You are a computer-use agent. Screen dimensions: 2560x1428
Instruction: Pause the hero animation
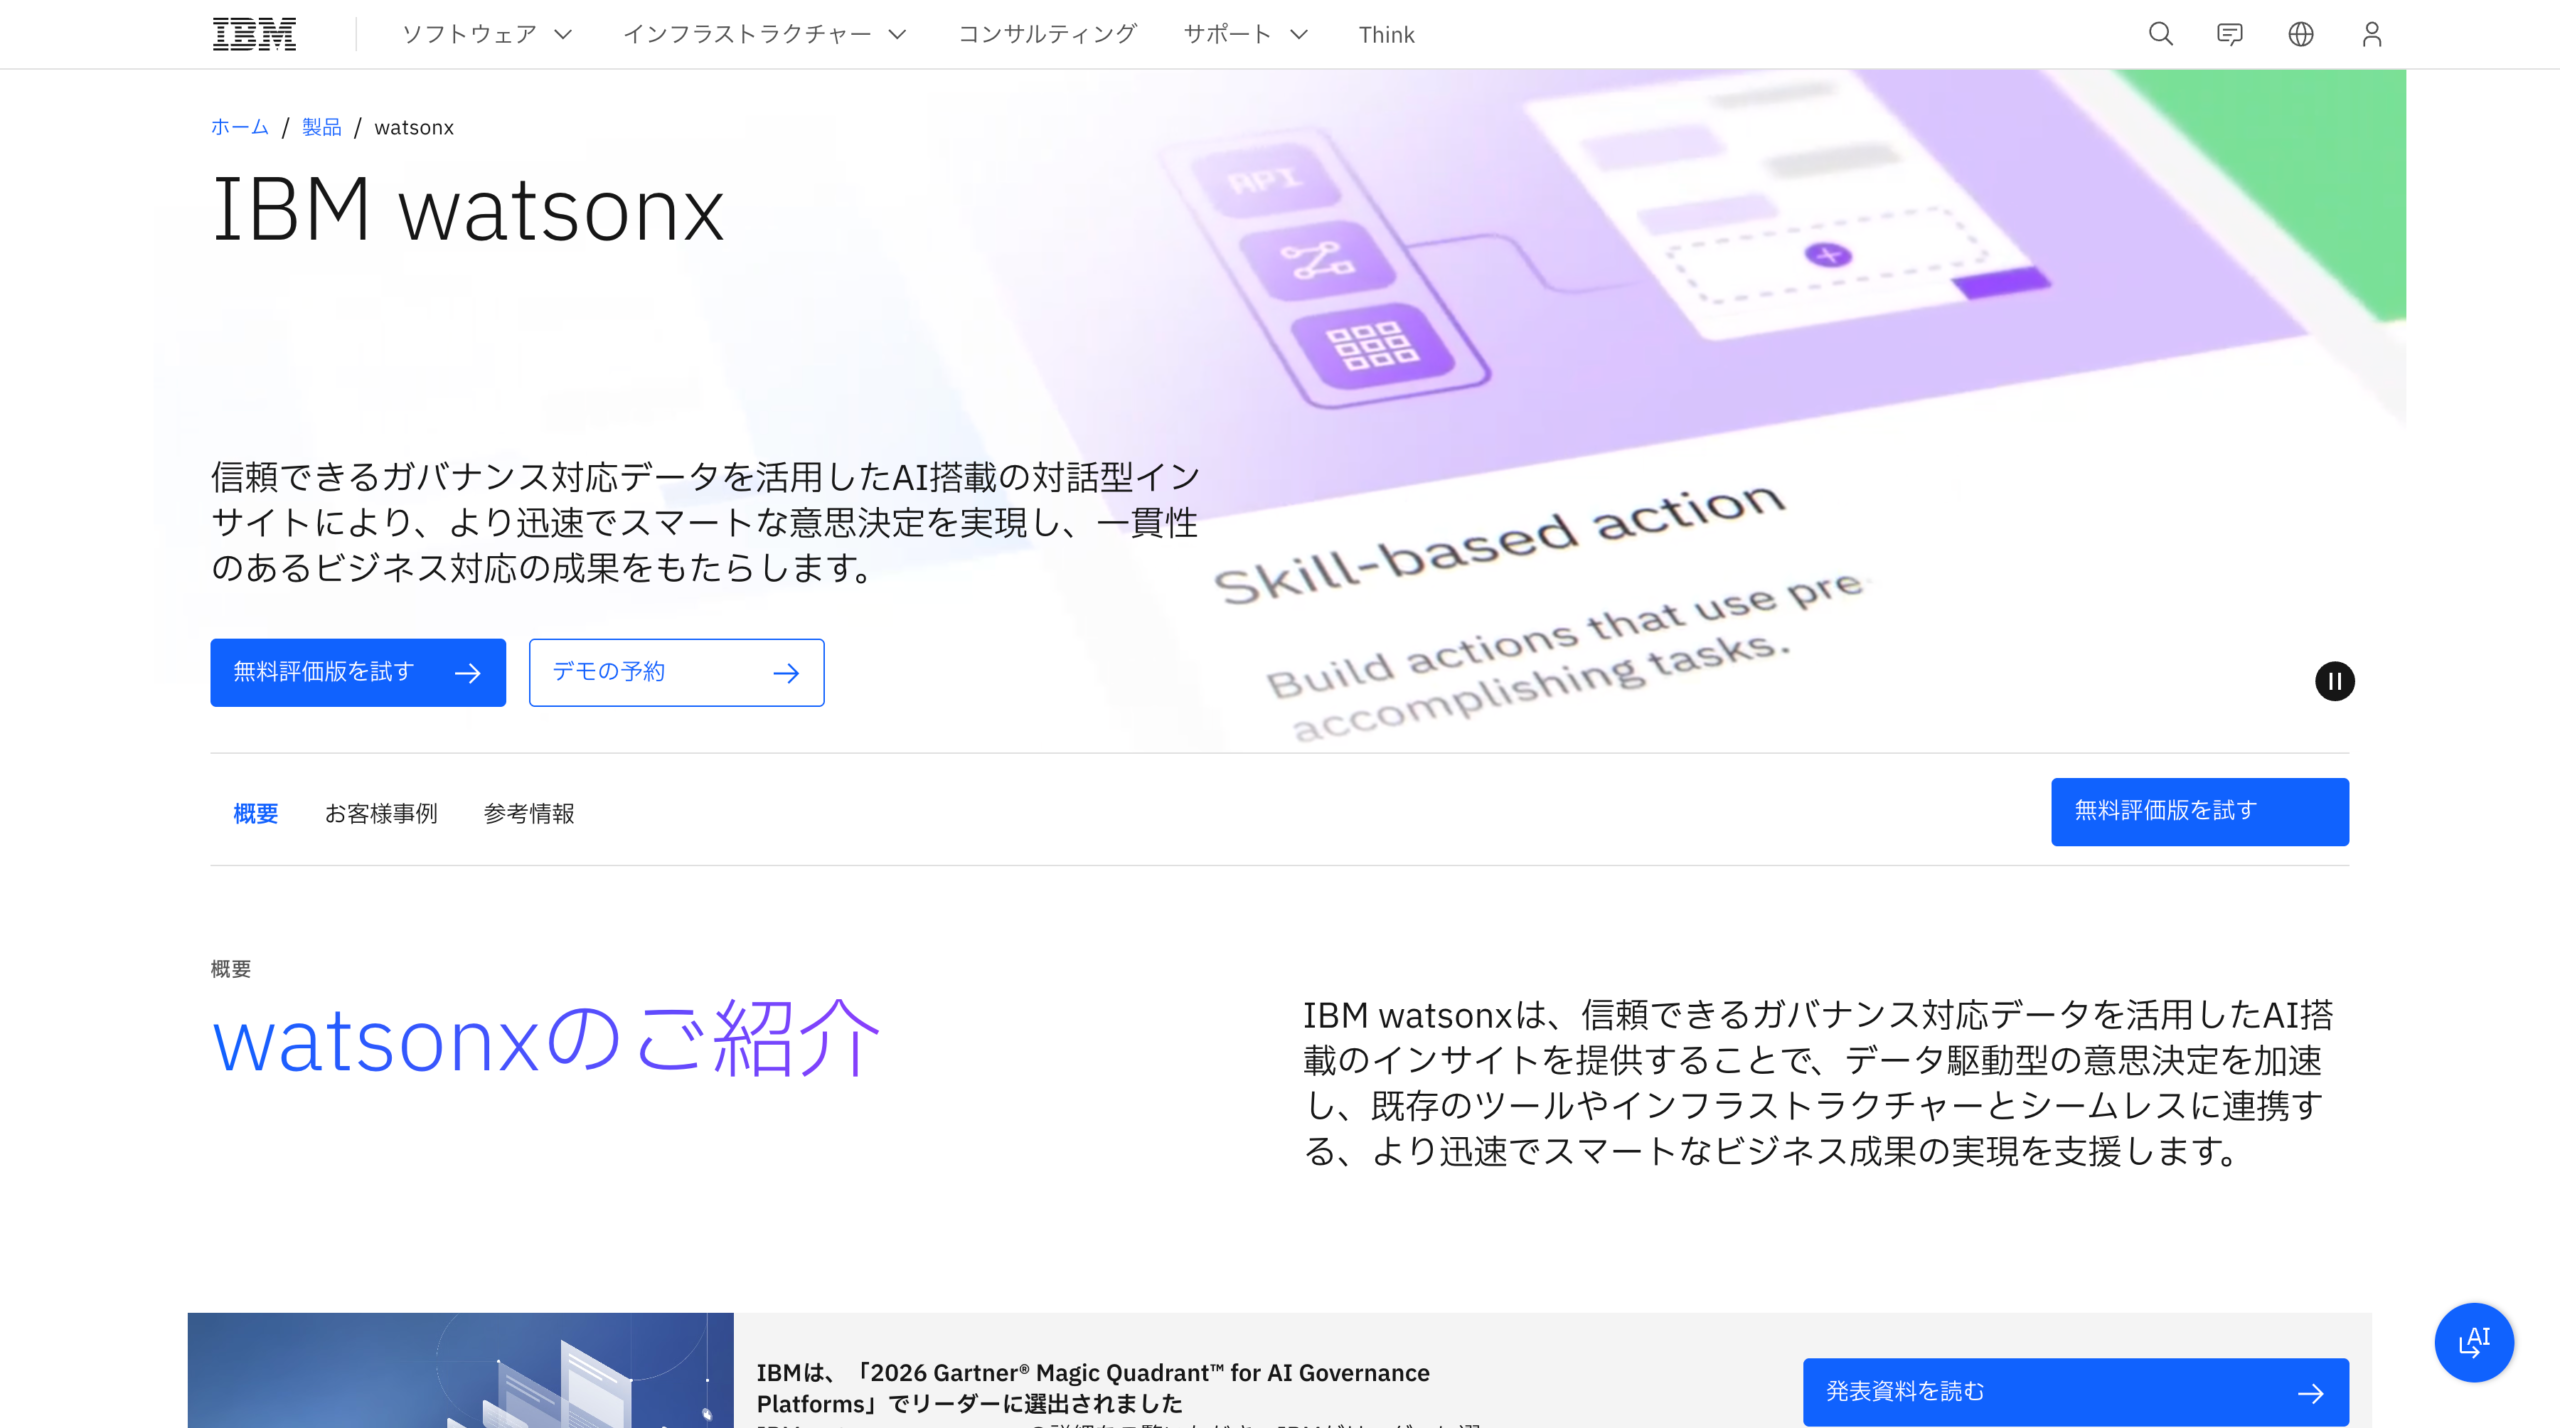click(x=2334, y=682)
